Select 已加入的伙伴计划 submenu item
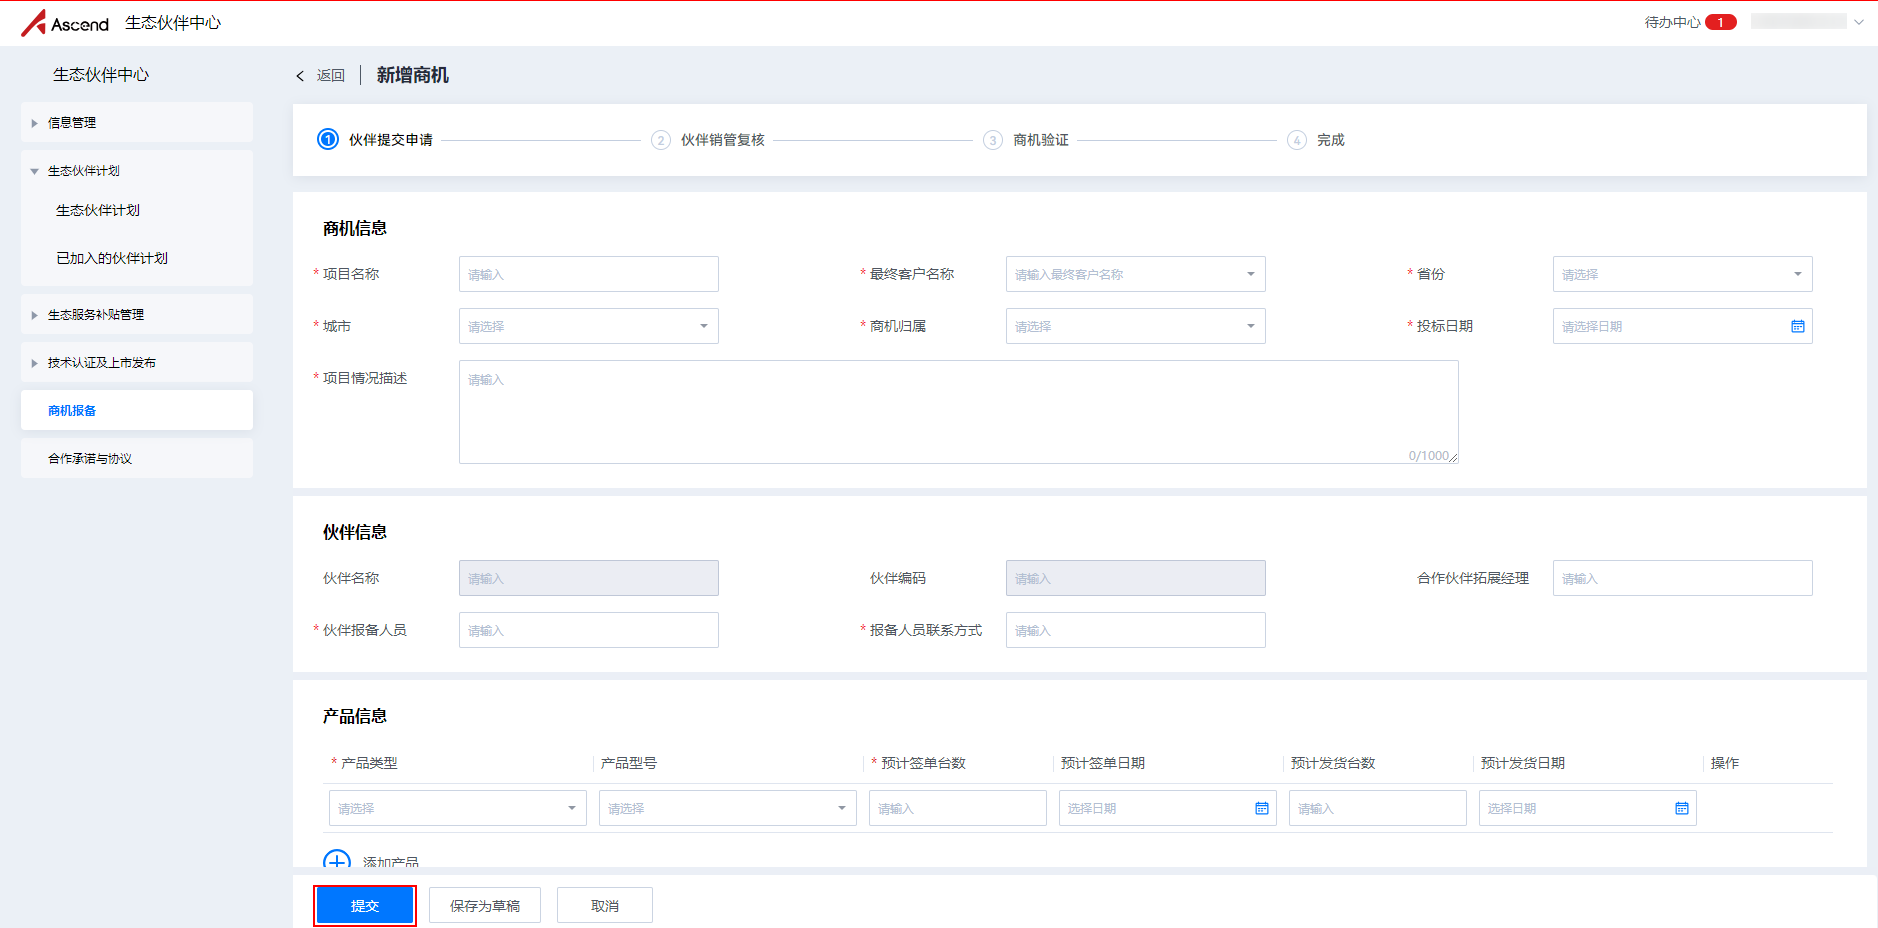 [x=112, y=258]
